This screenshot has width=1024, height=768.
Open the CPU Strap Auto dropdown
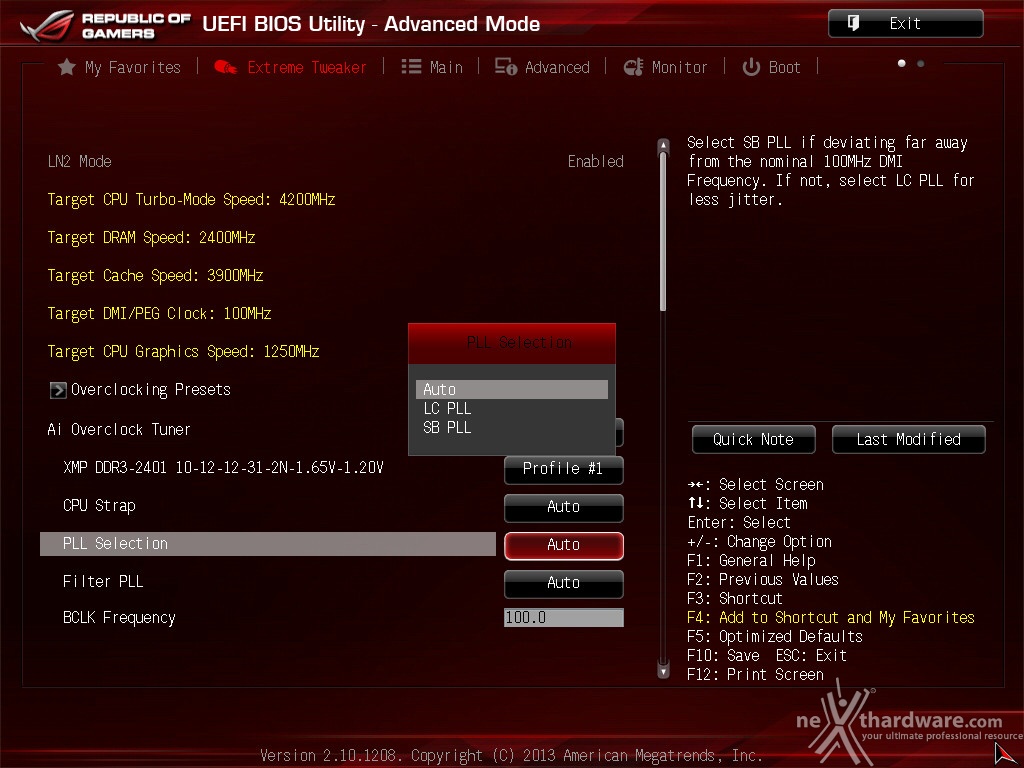[564, 507]
